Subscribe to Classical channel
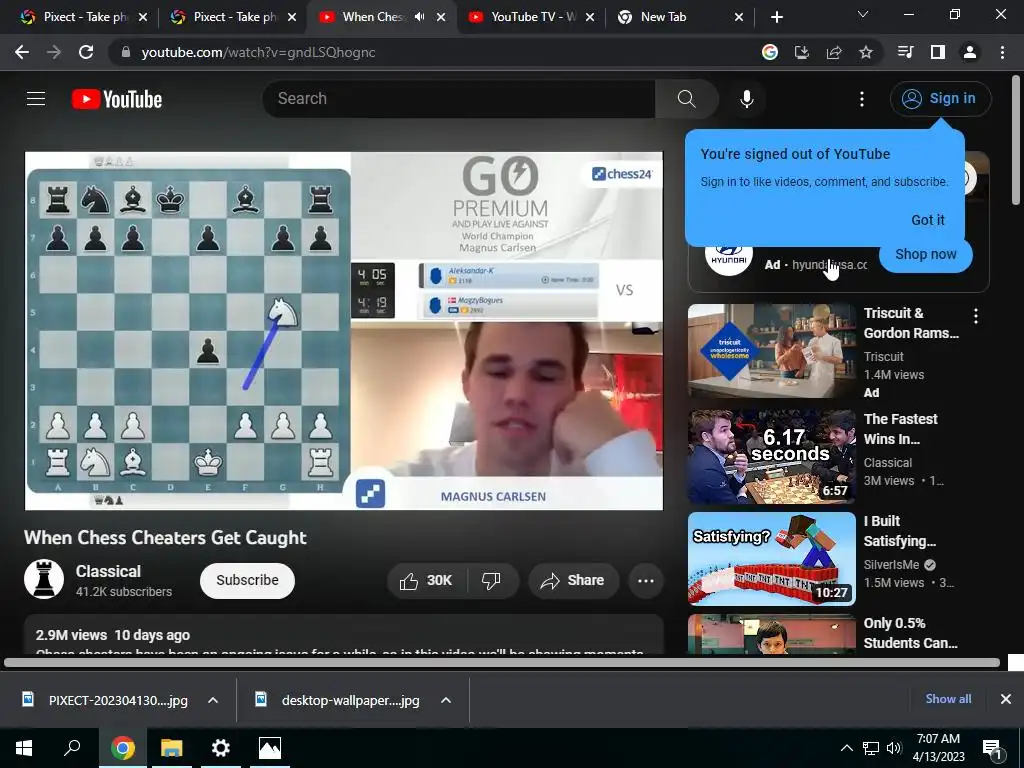1024x768 pixels. pos(248,581)
